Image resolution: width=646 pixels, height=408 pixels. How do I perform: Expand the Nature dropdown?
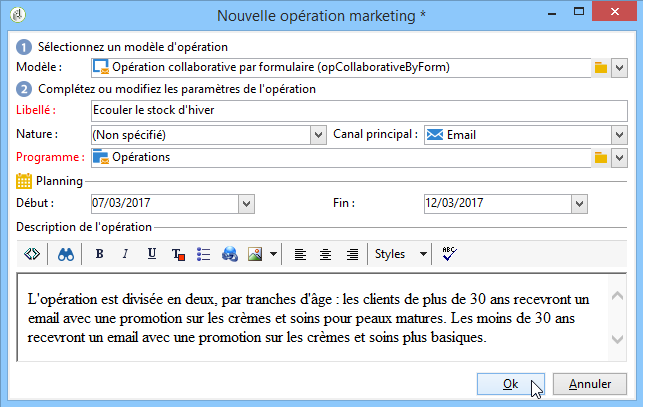(318, 135)
